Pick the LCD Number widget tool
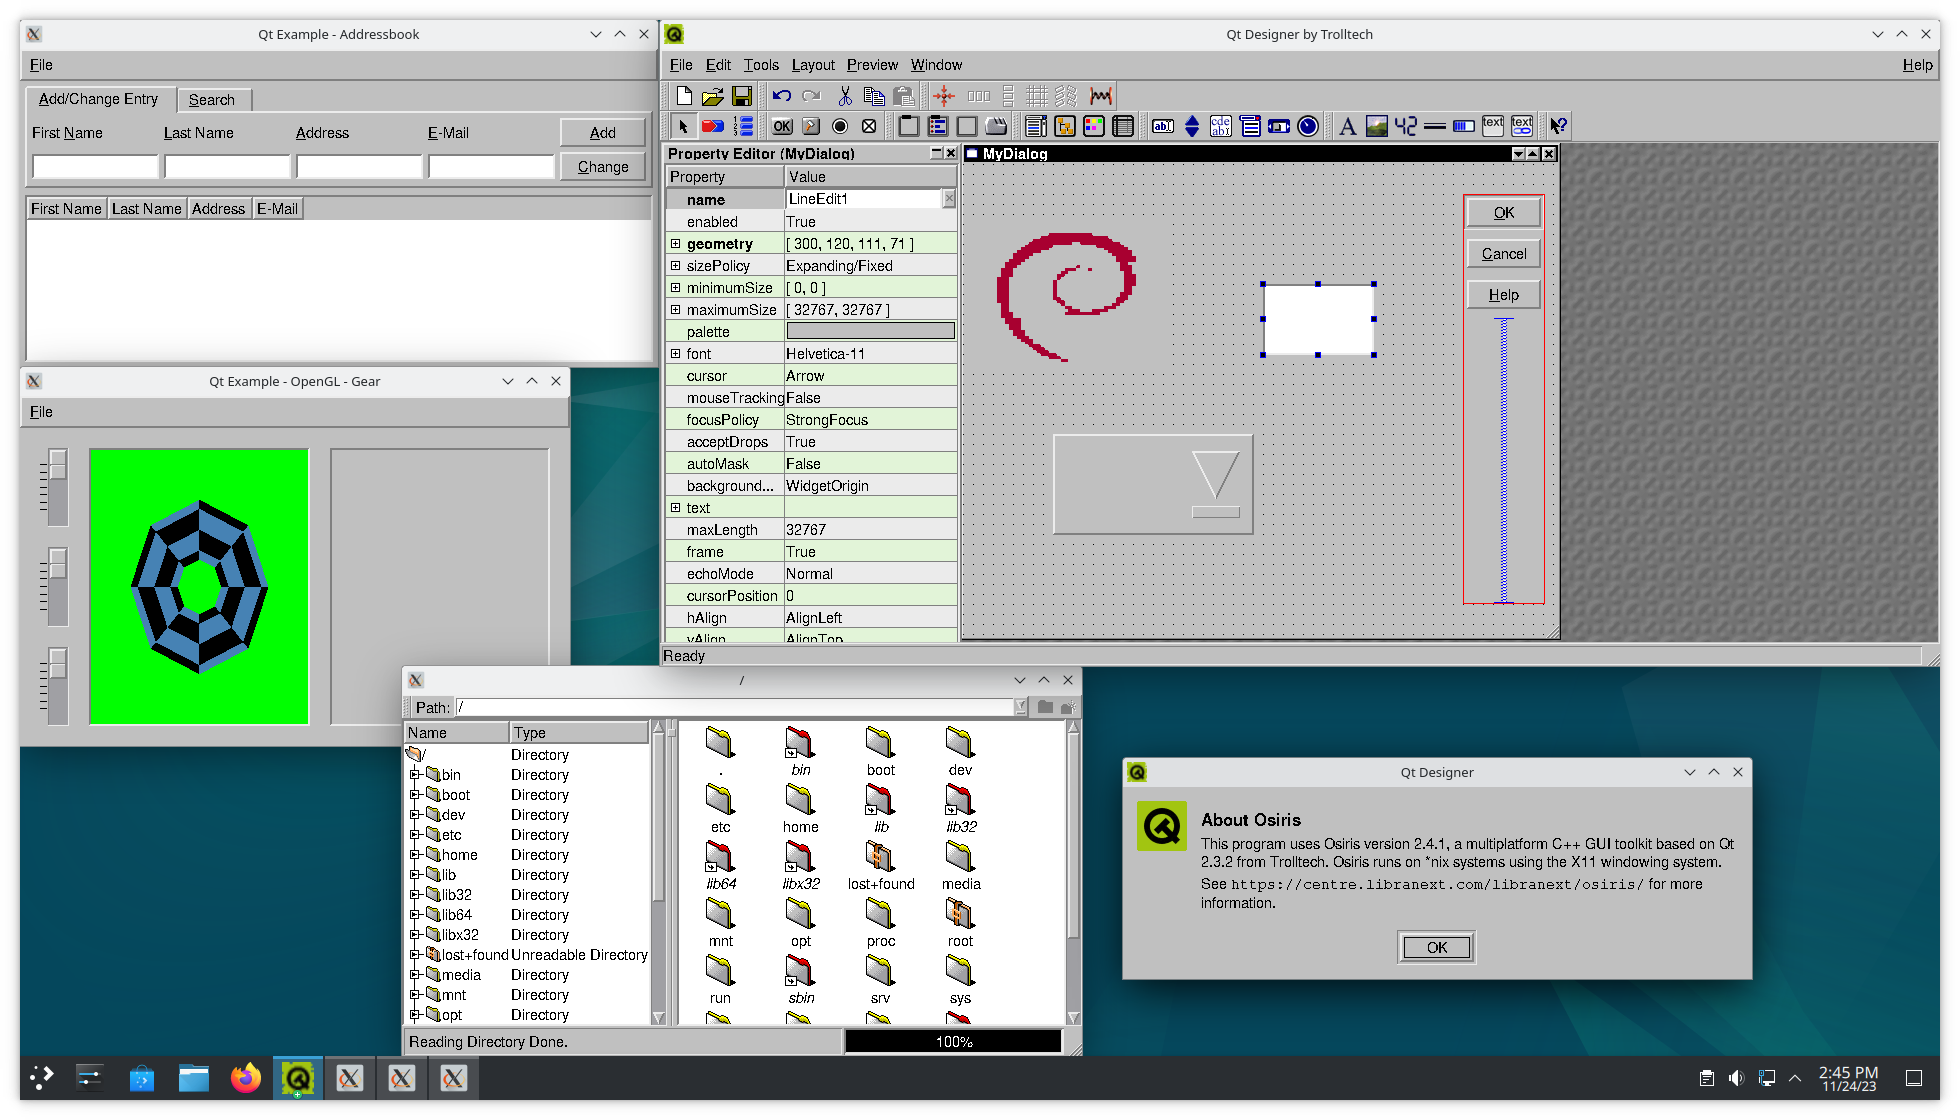 1406,126
